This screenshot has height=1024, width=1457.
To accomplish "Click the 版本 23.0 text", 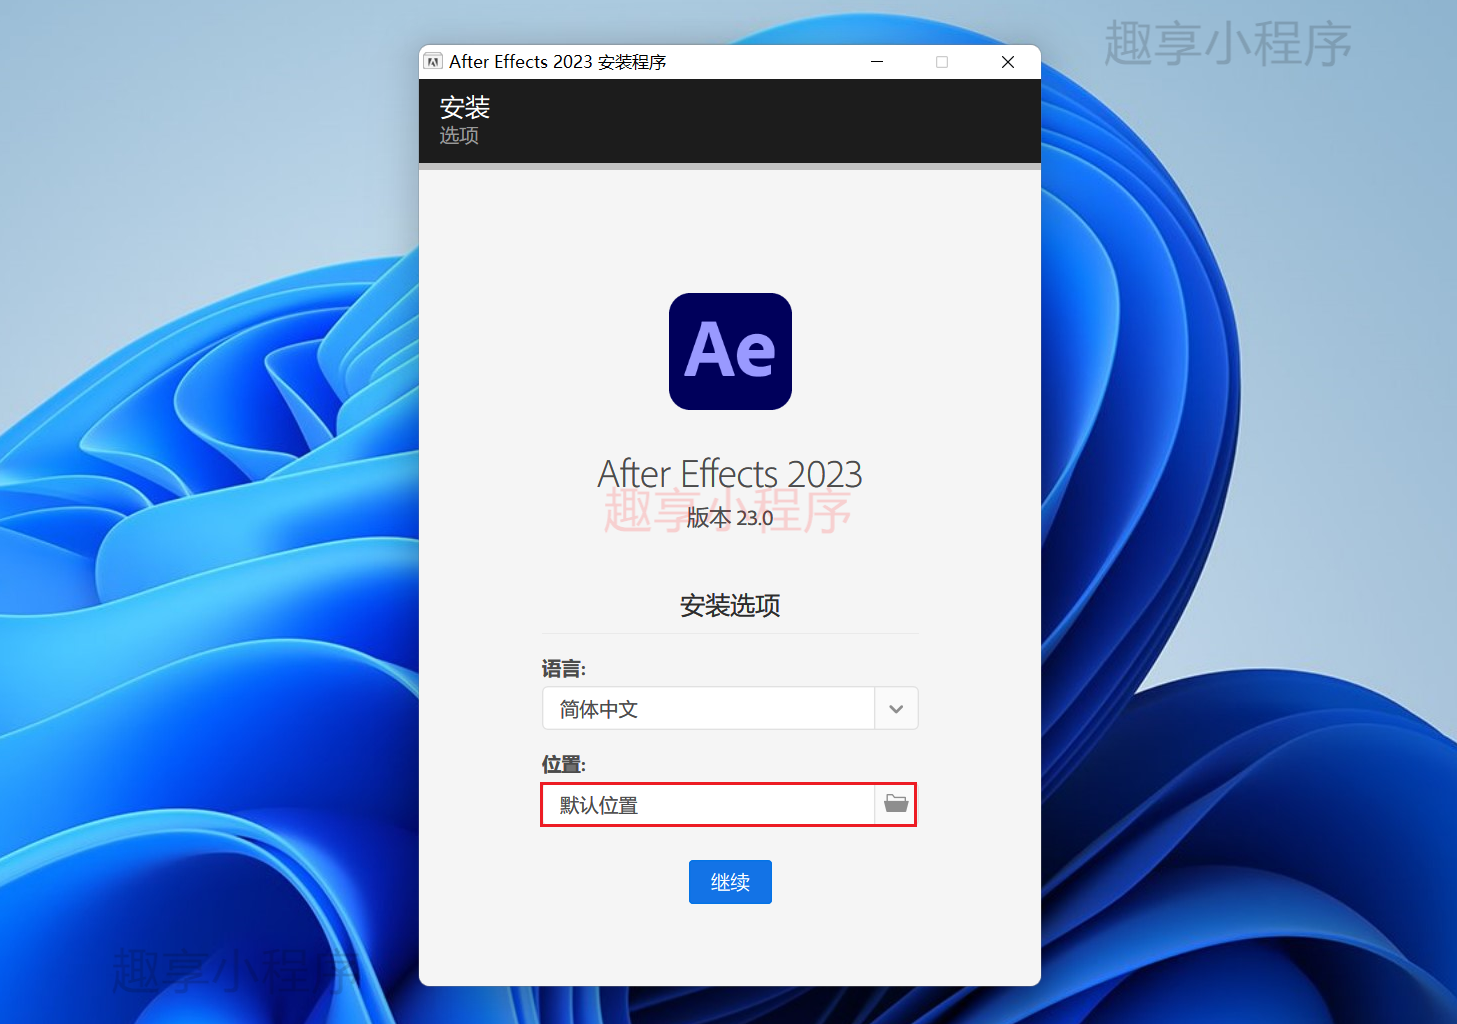I will pyautogui.click(x=730, y=518).
